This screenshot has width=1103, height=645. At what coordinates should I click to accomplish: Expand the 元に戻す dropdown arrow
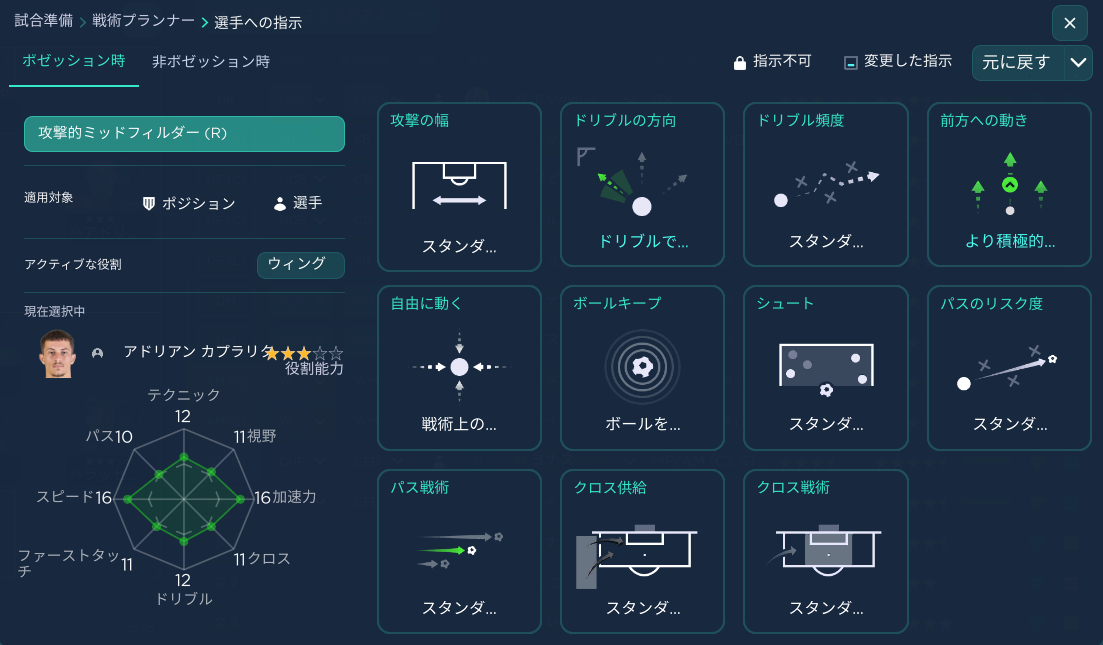[1078, 63]
